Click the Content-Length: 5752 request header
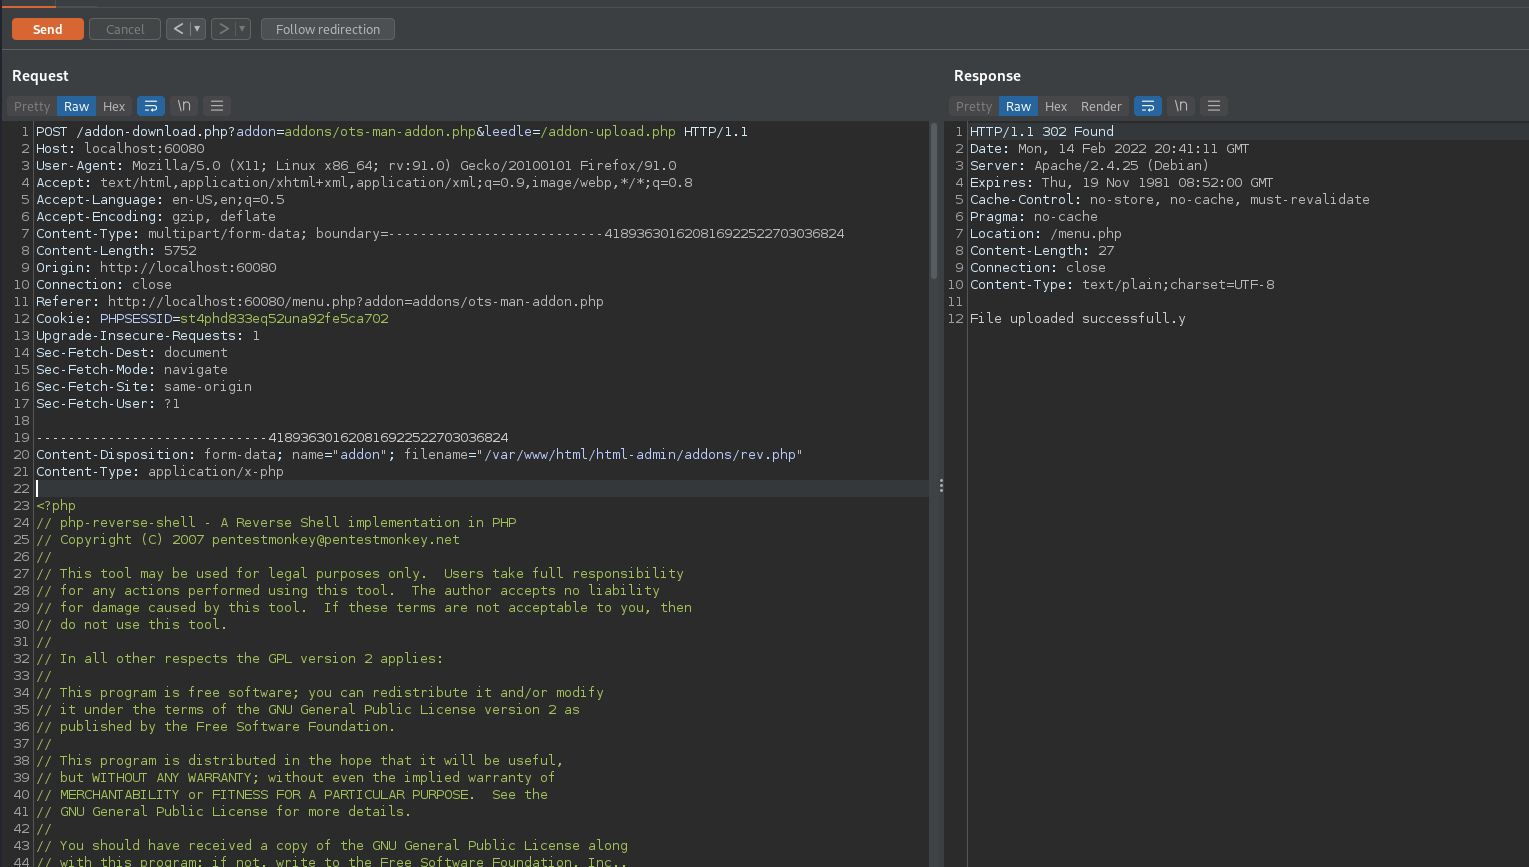This screenshot has width=1529, height=867. [116, 250]
